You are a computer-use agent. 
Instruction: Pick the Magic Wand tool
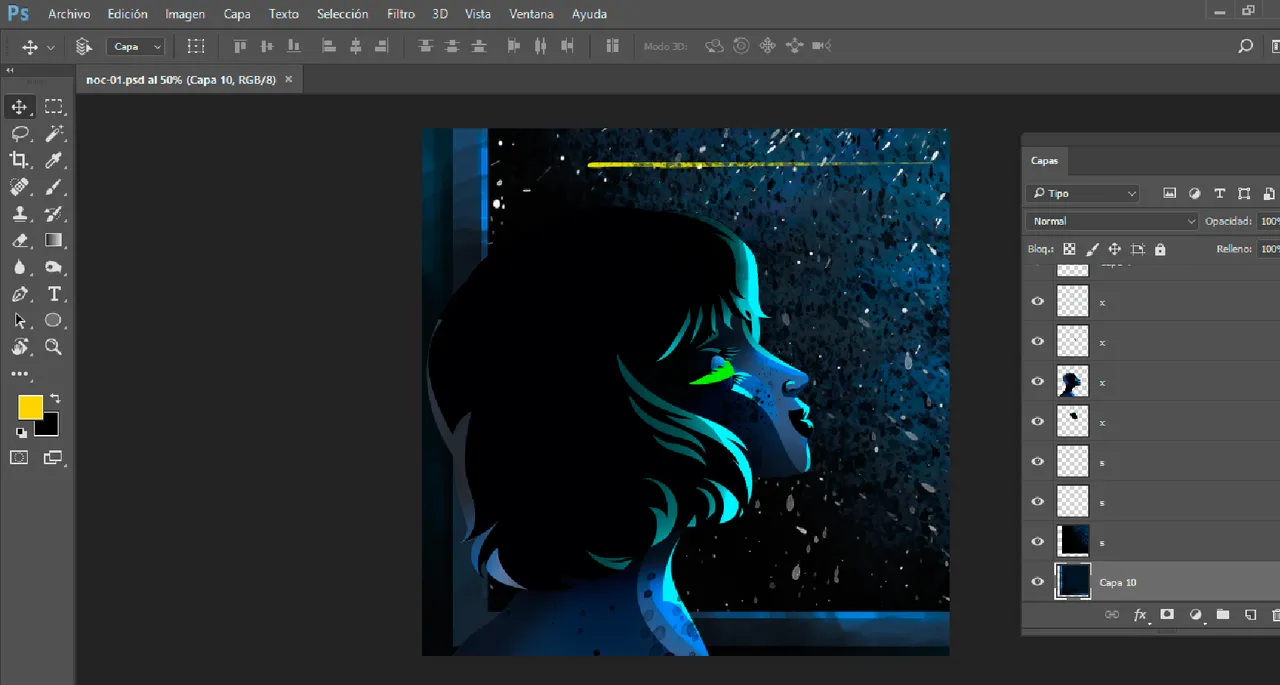(54, 133)
